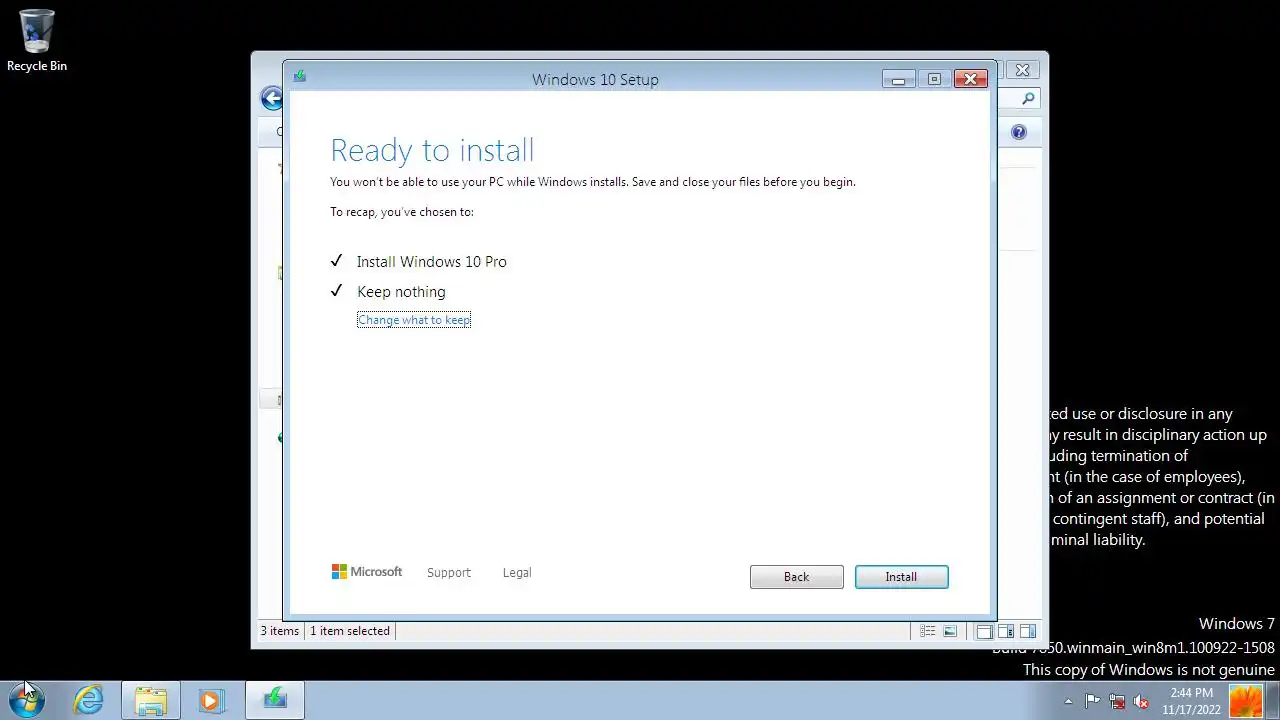1280x720 pixels.
Task: Open Windows Media Player from the taskbar
Action: [211, 700]
